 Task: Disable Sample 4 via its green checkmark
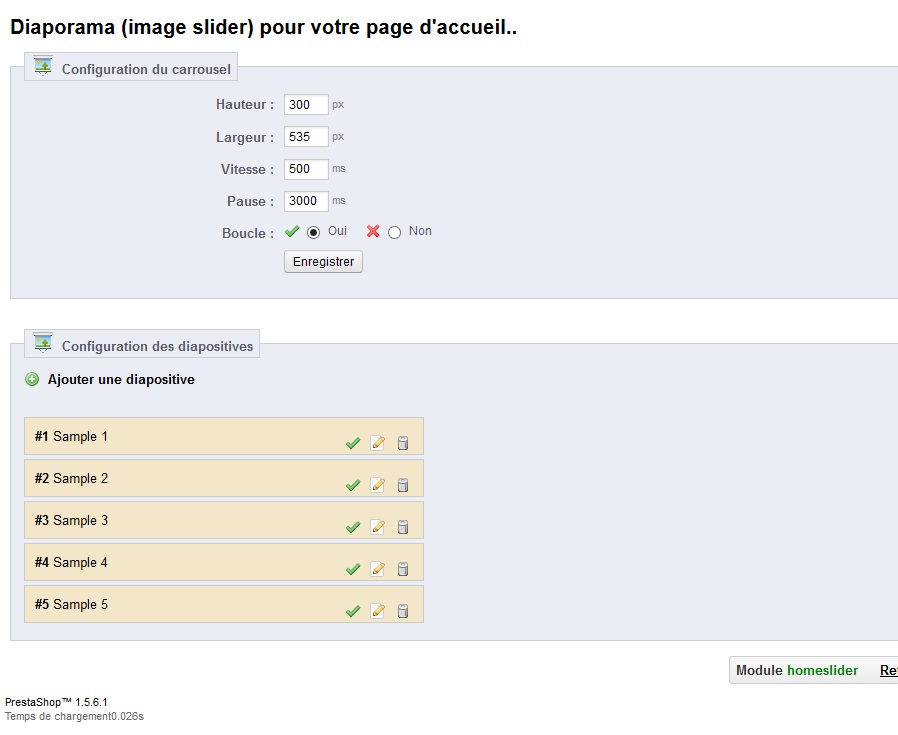point(353,569)
